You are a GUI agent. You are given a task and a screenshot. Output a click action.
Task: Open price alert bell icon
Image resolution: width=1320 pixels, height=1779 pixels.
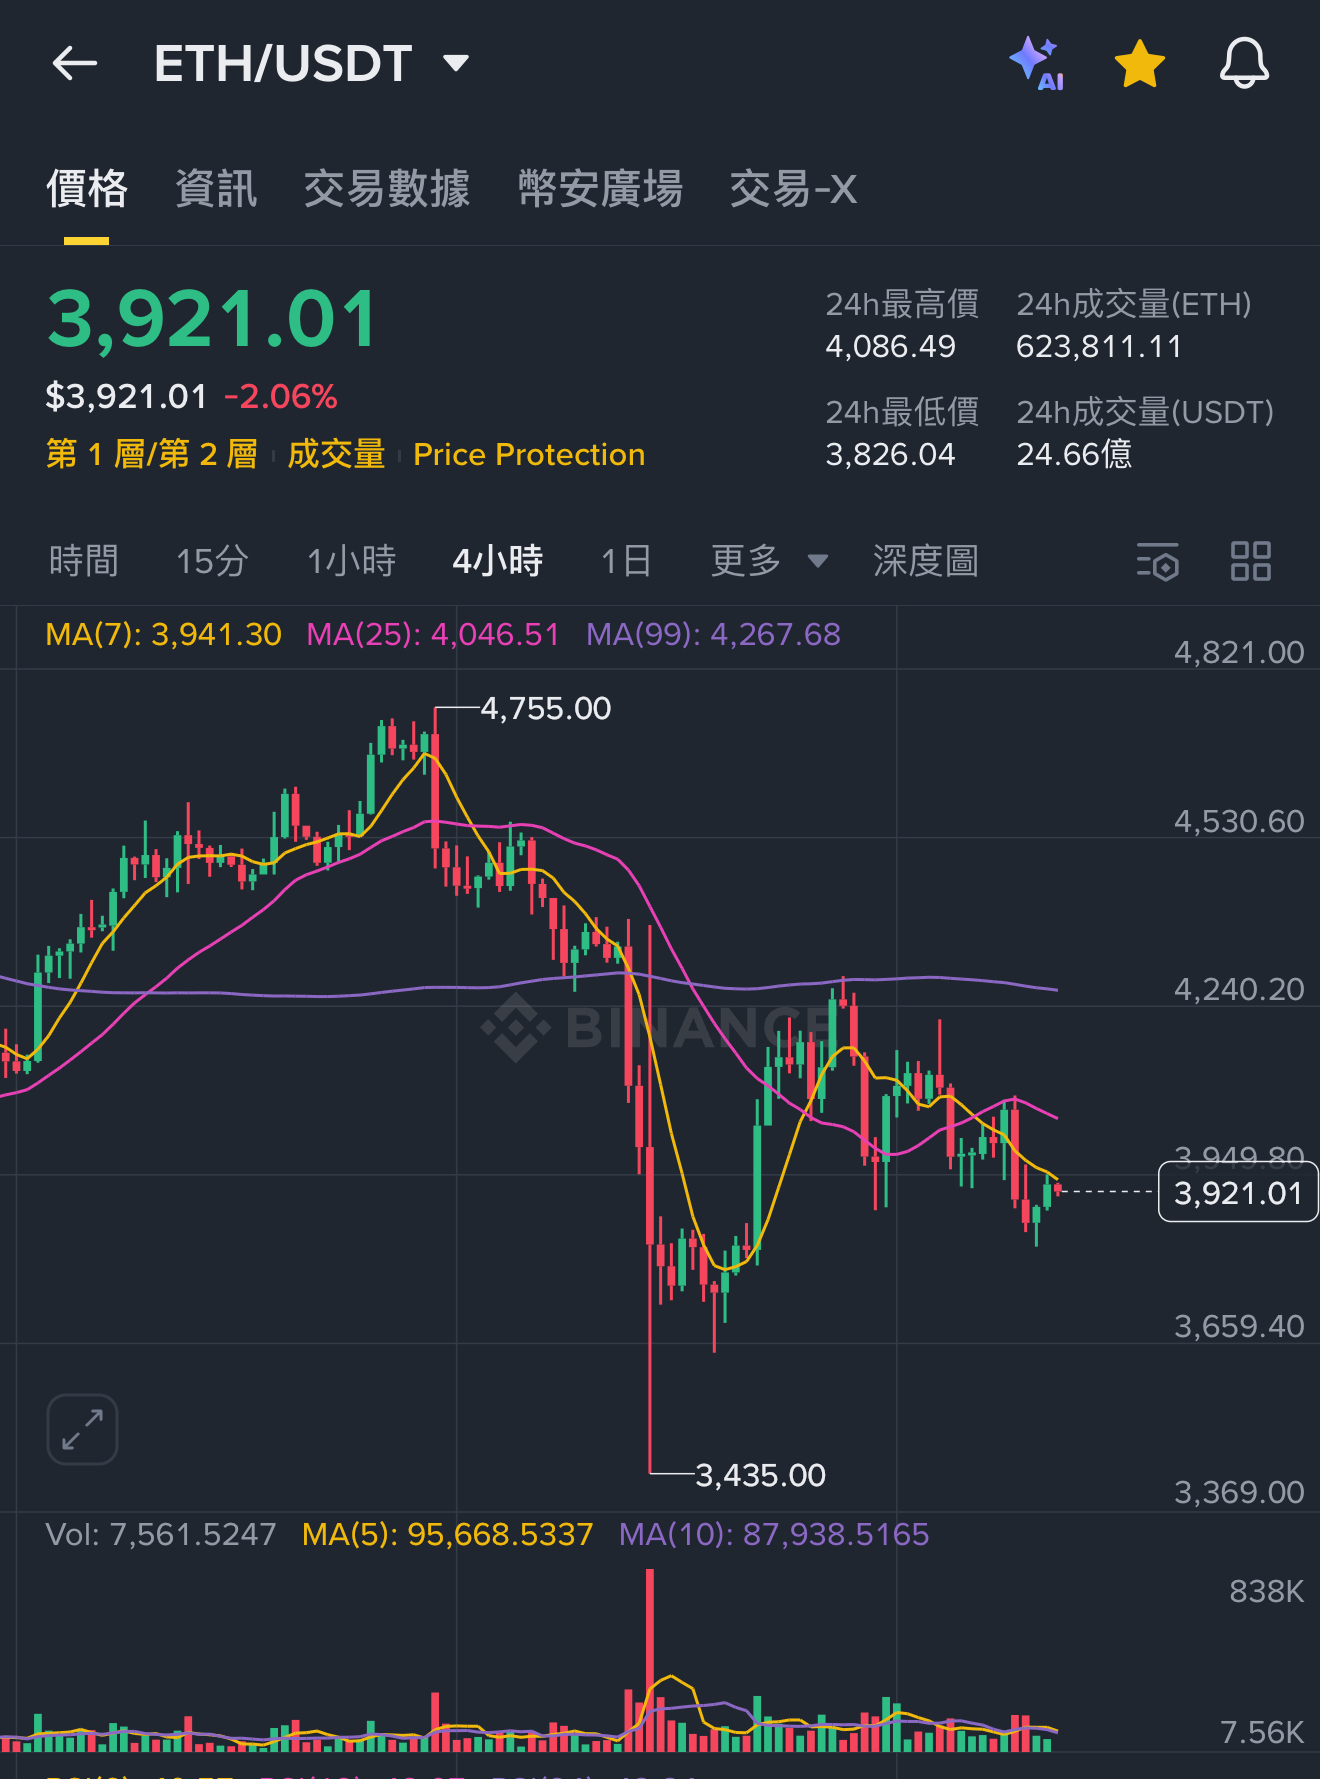1243,64
